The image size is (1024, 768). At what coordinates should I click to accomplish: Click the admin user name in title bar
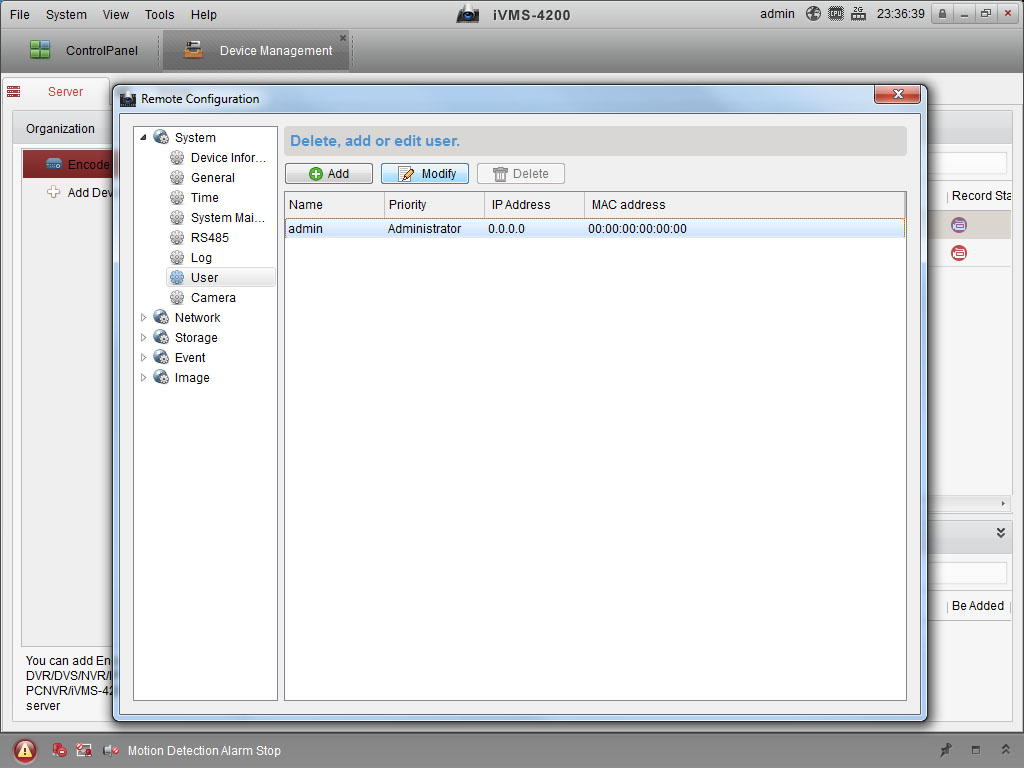777,14
